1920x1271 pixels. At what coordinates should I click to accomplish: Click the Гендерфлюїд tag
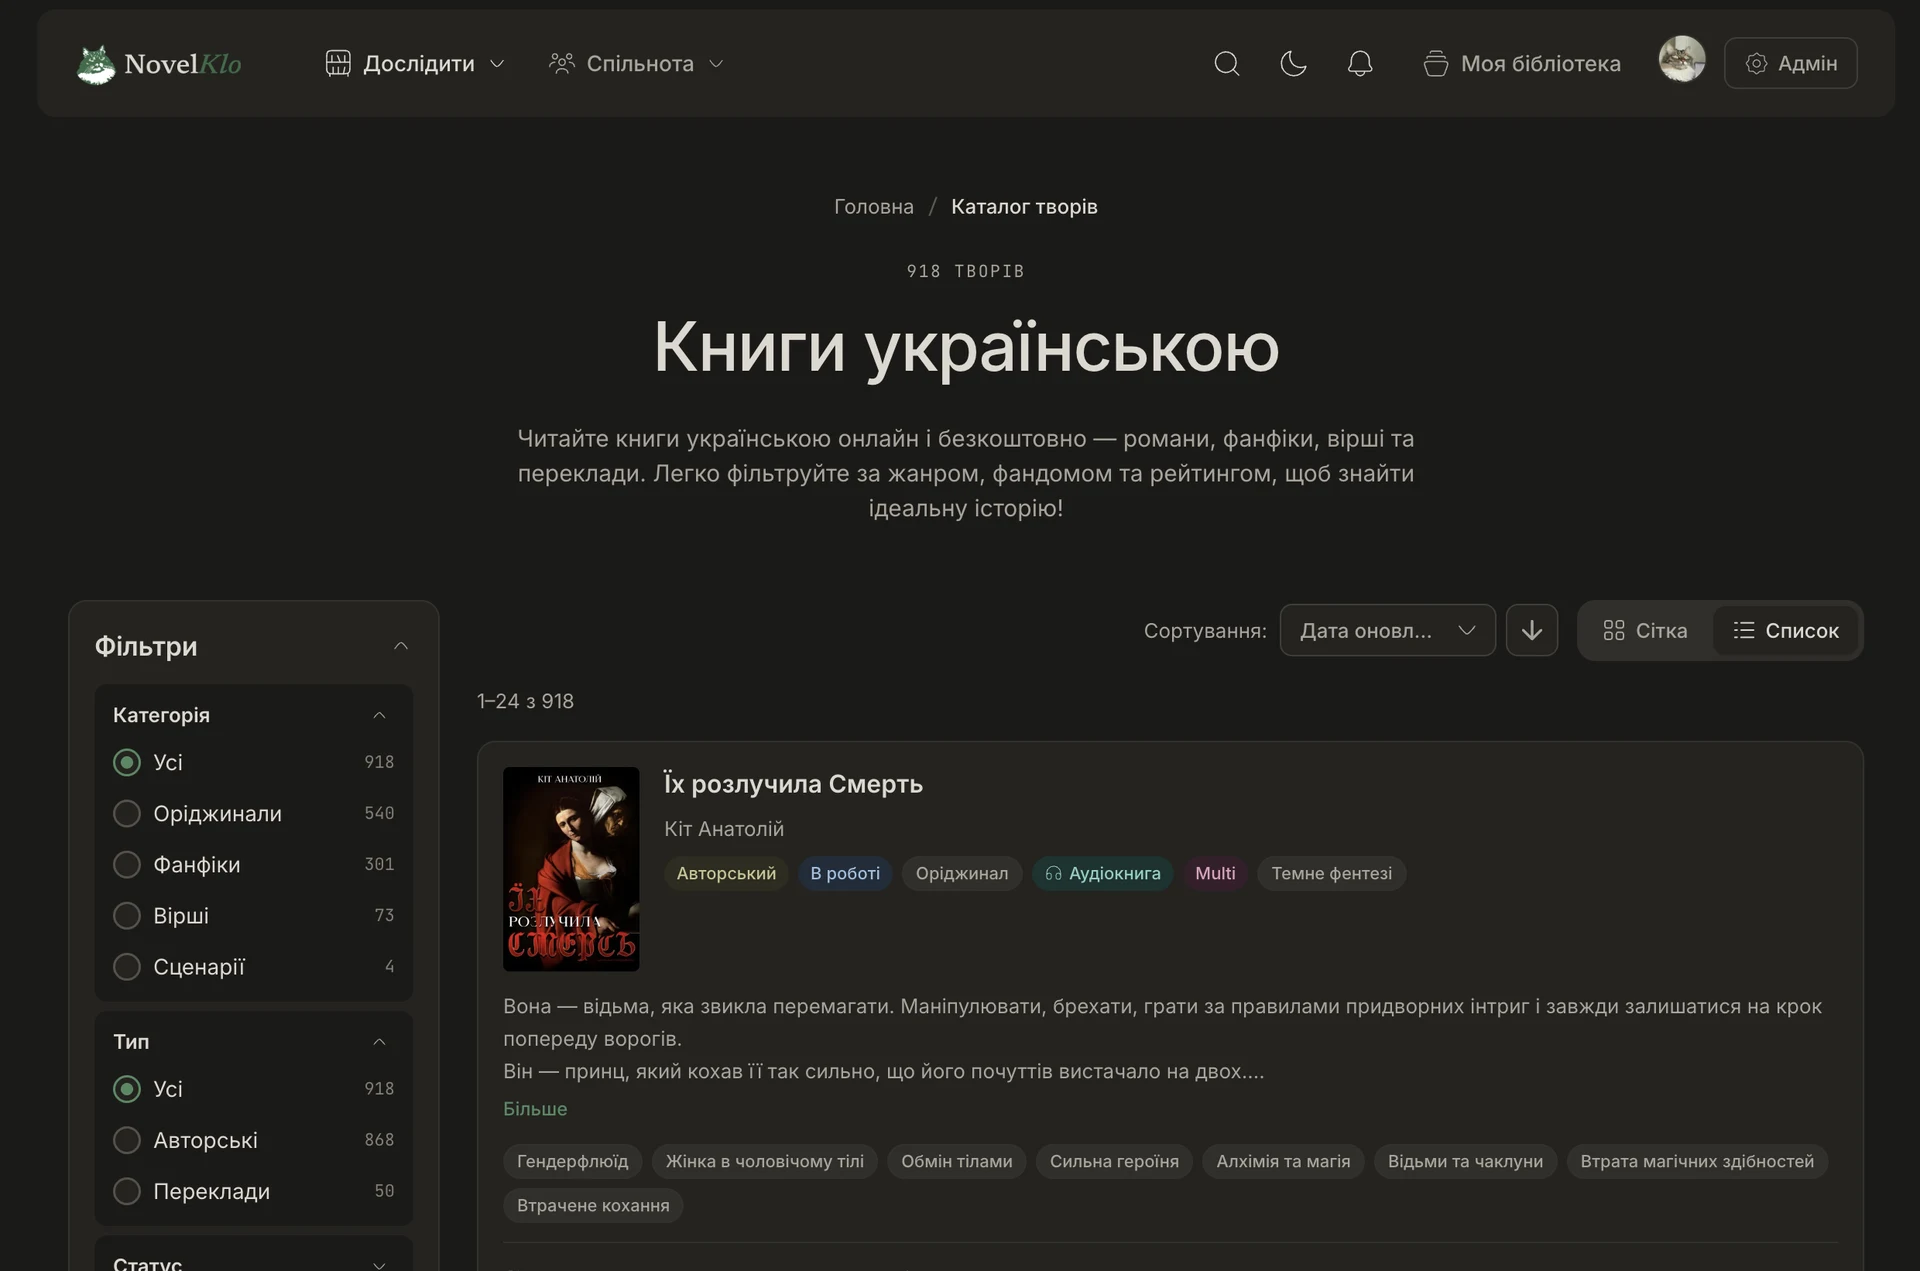[573, 1161]
